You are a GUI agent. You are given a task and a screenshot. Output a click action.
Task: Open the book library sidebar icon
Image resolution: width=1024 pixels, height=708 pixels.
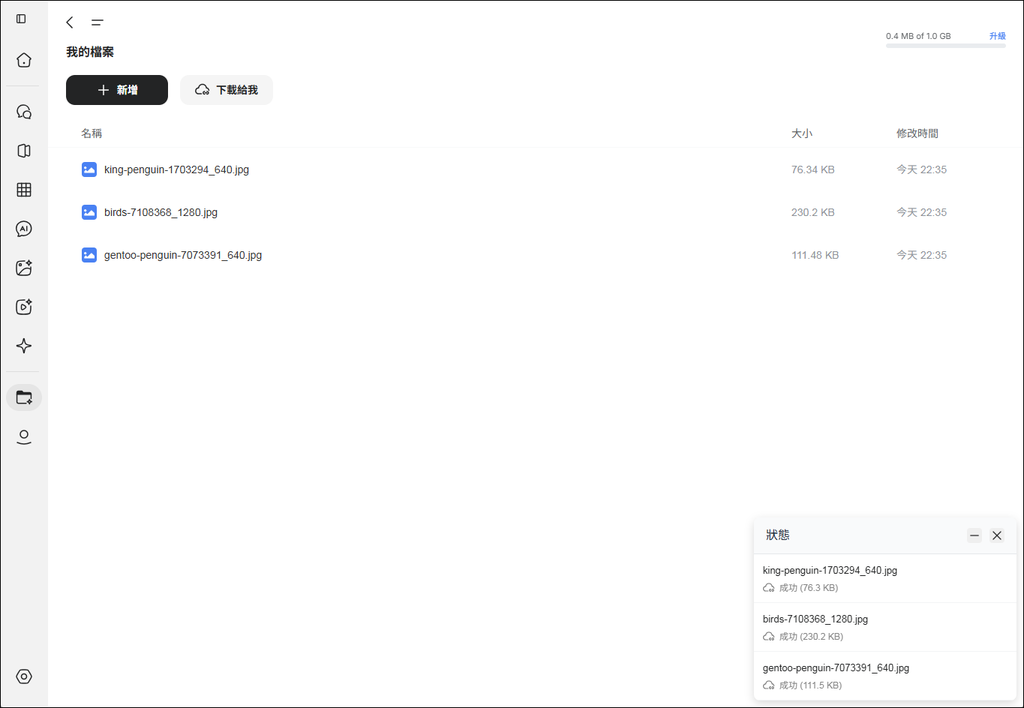[24, 151]
